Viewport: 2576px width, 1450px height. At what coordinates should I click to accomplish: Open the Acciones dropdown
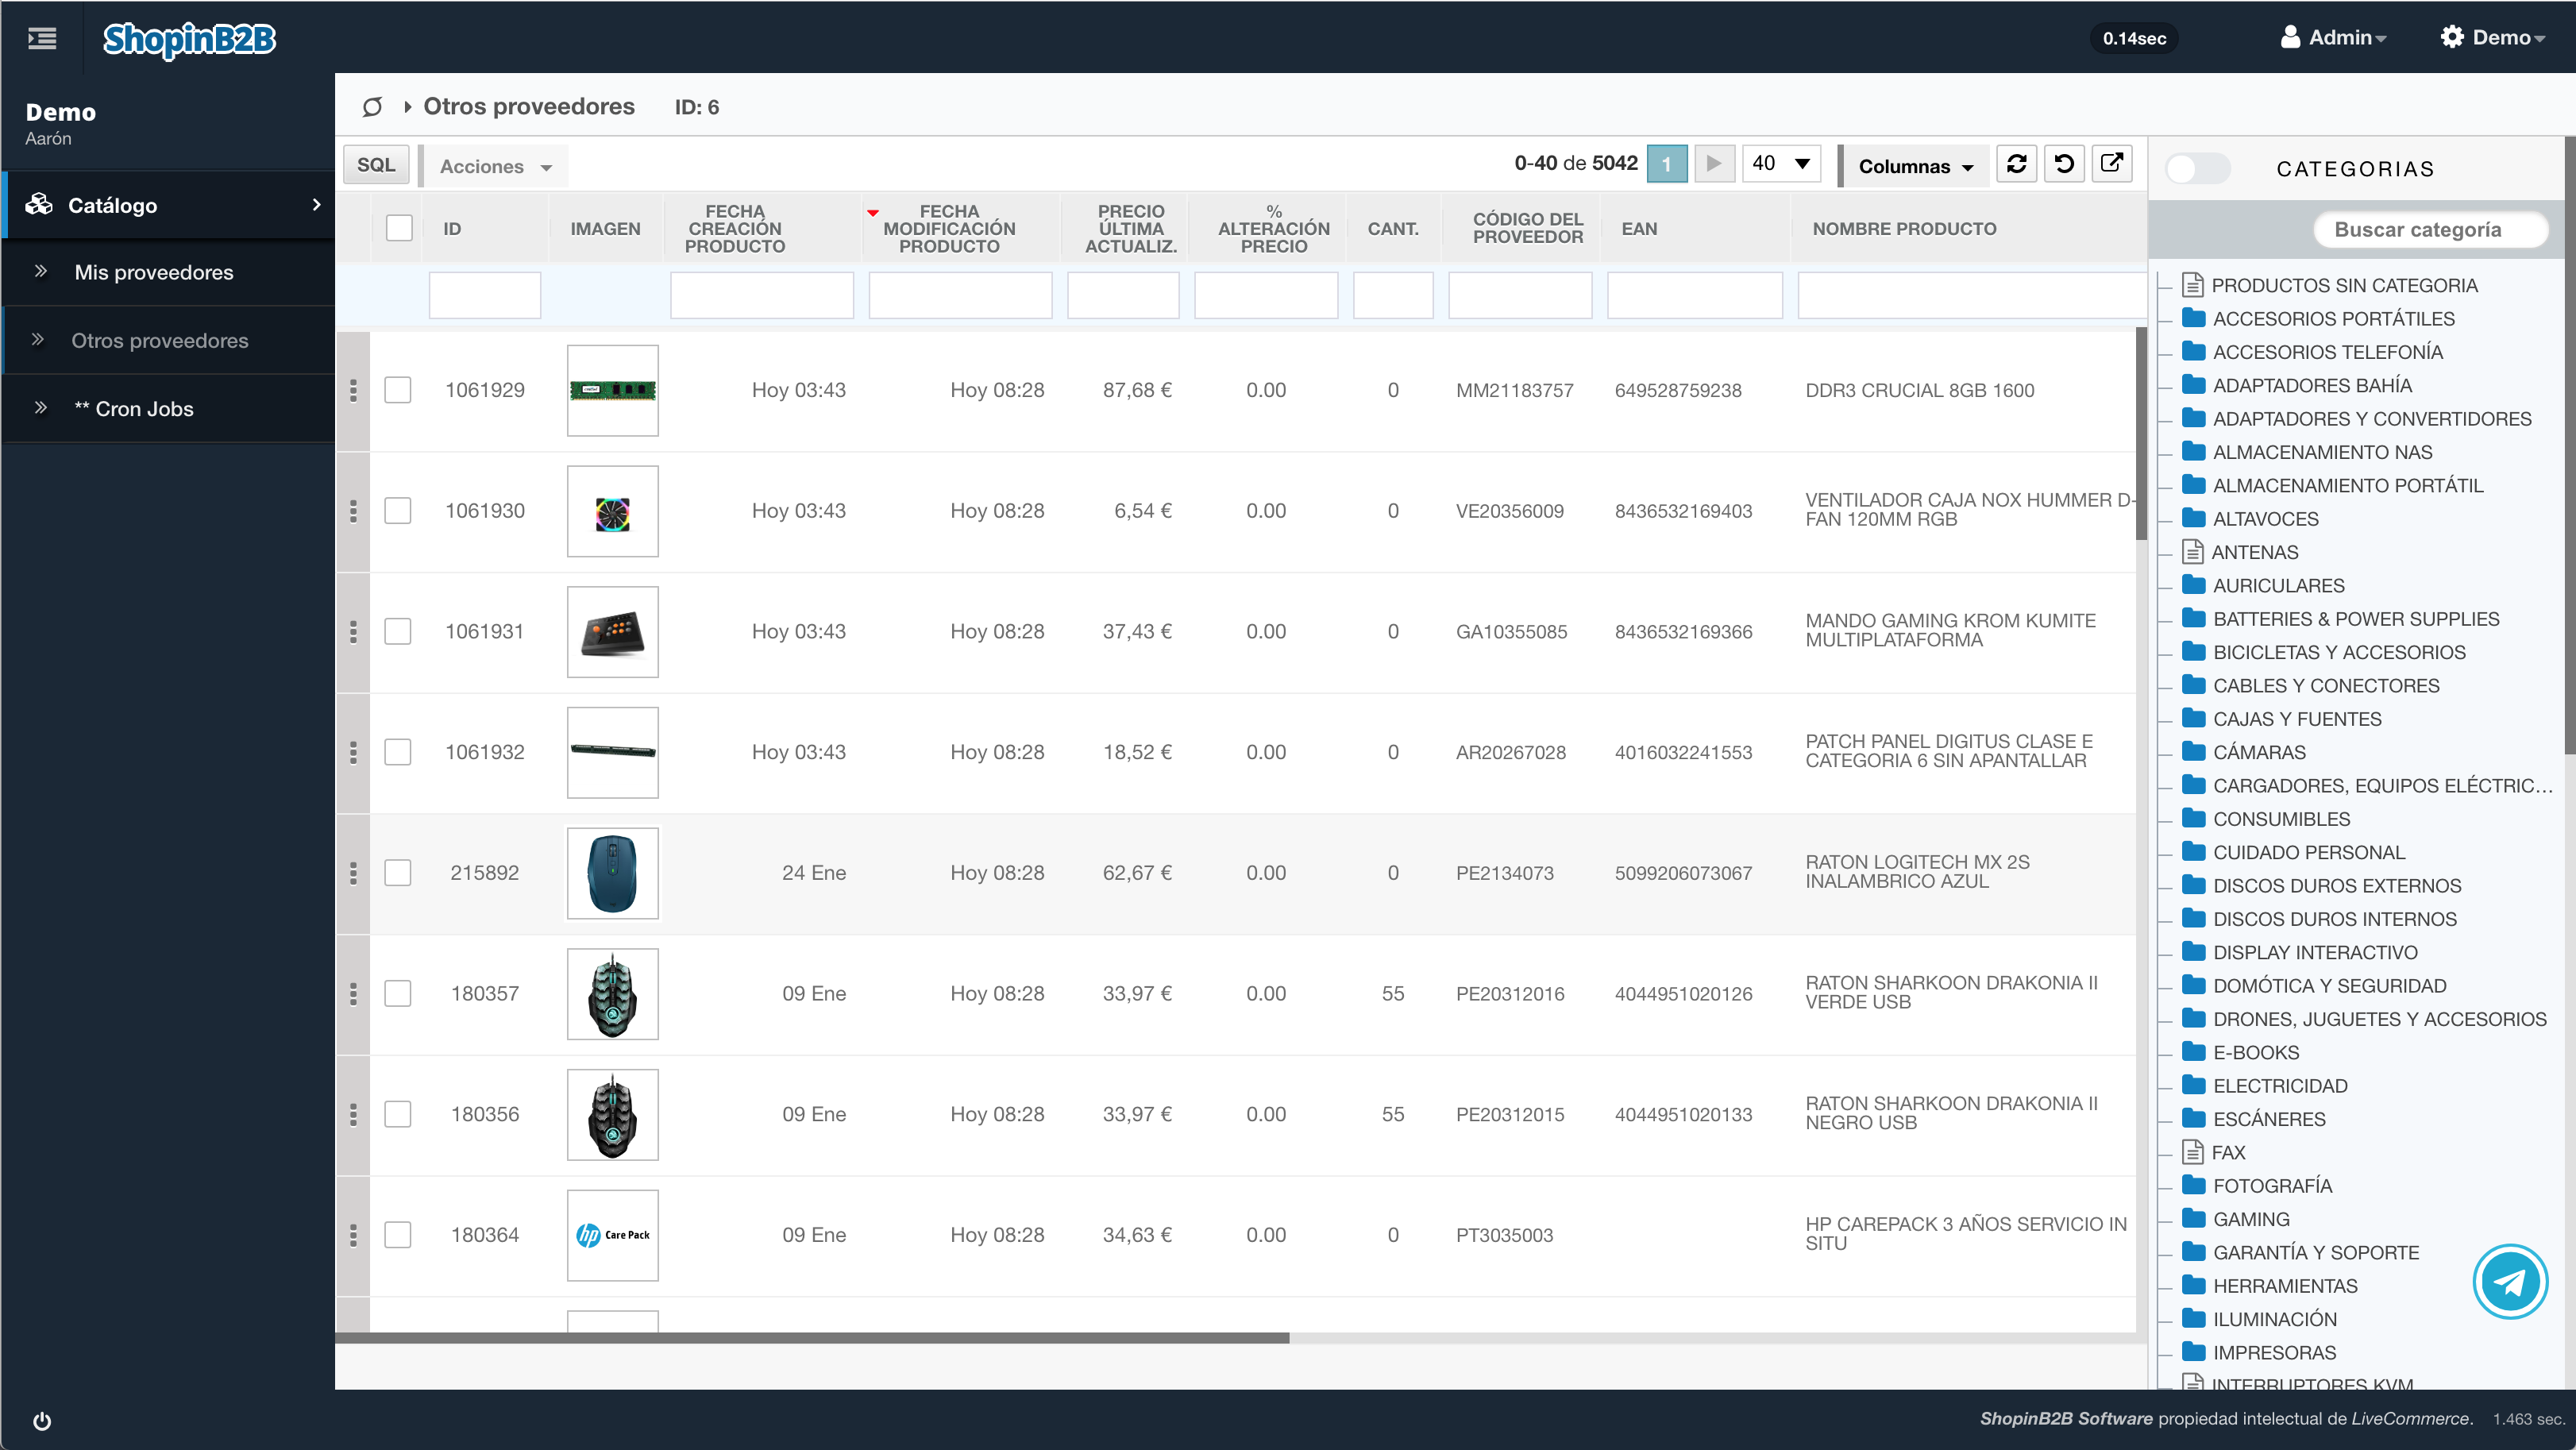coord(496,166)
